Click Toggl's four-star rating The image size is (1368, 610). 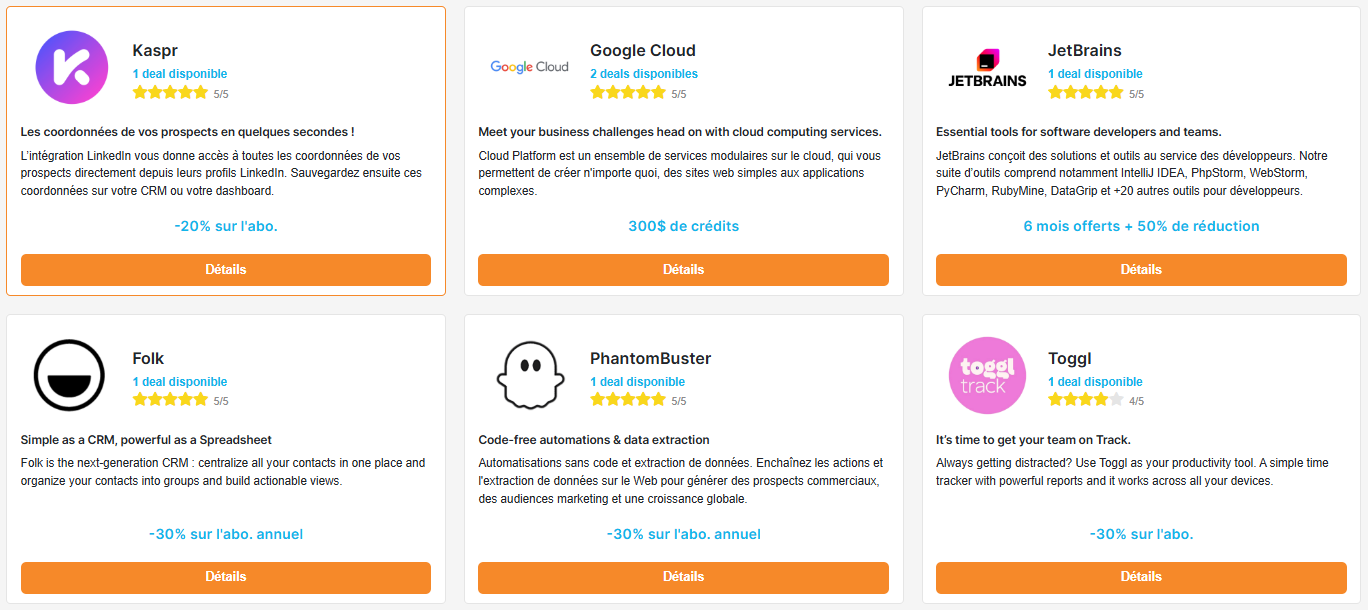coord(1085,401)
